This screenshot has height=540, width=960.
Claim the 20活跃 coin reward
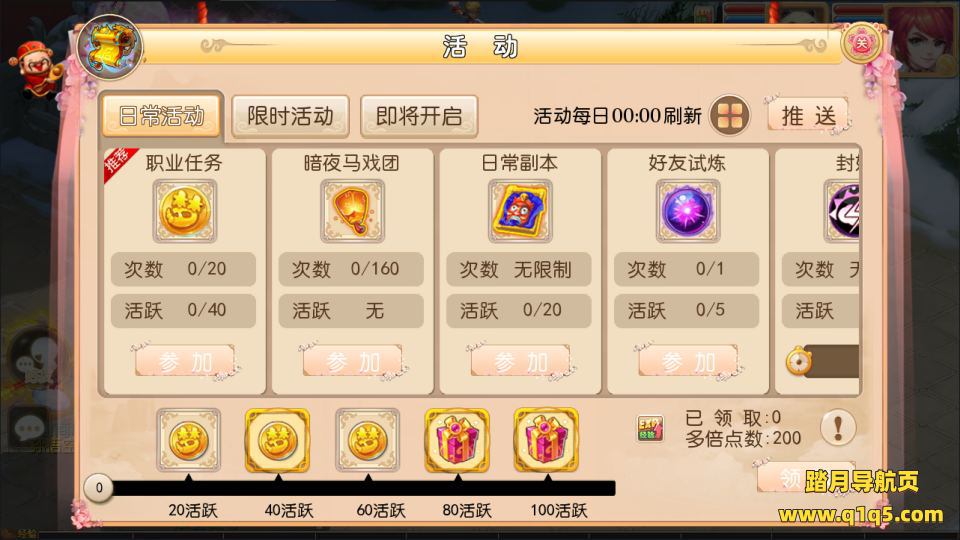point(189,440)
